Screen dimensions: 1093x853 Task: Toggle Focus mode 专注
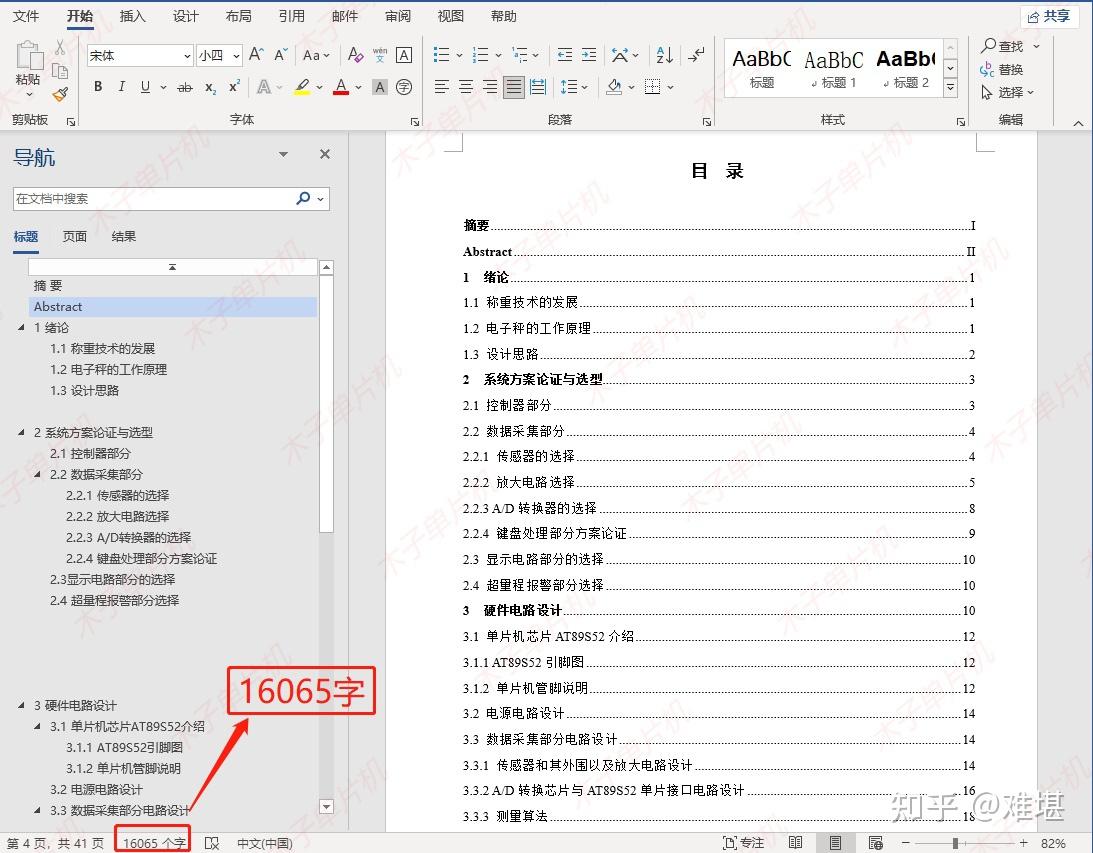pos(744,843)
